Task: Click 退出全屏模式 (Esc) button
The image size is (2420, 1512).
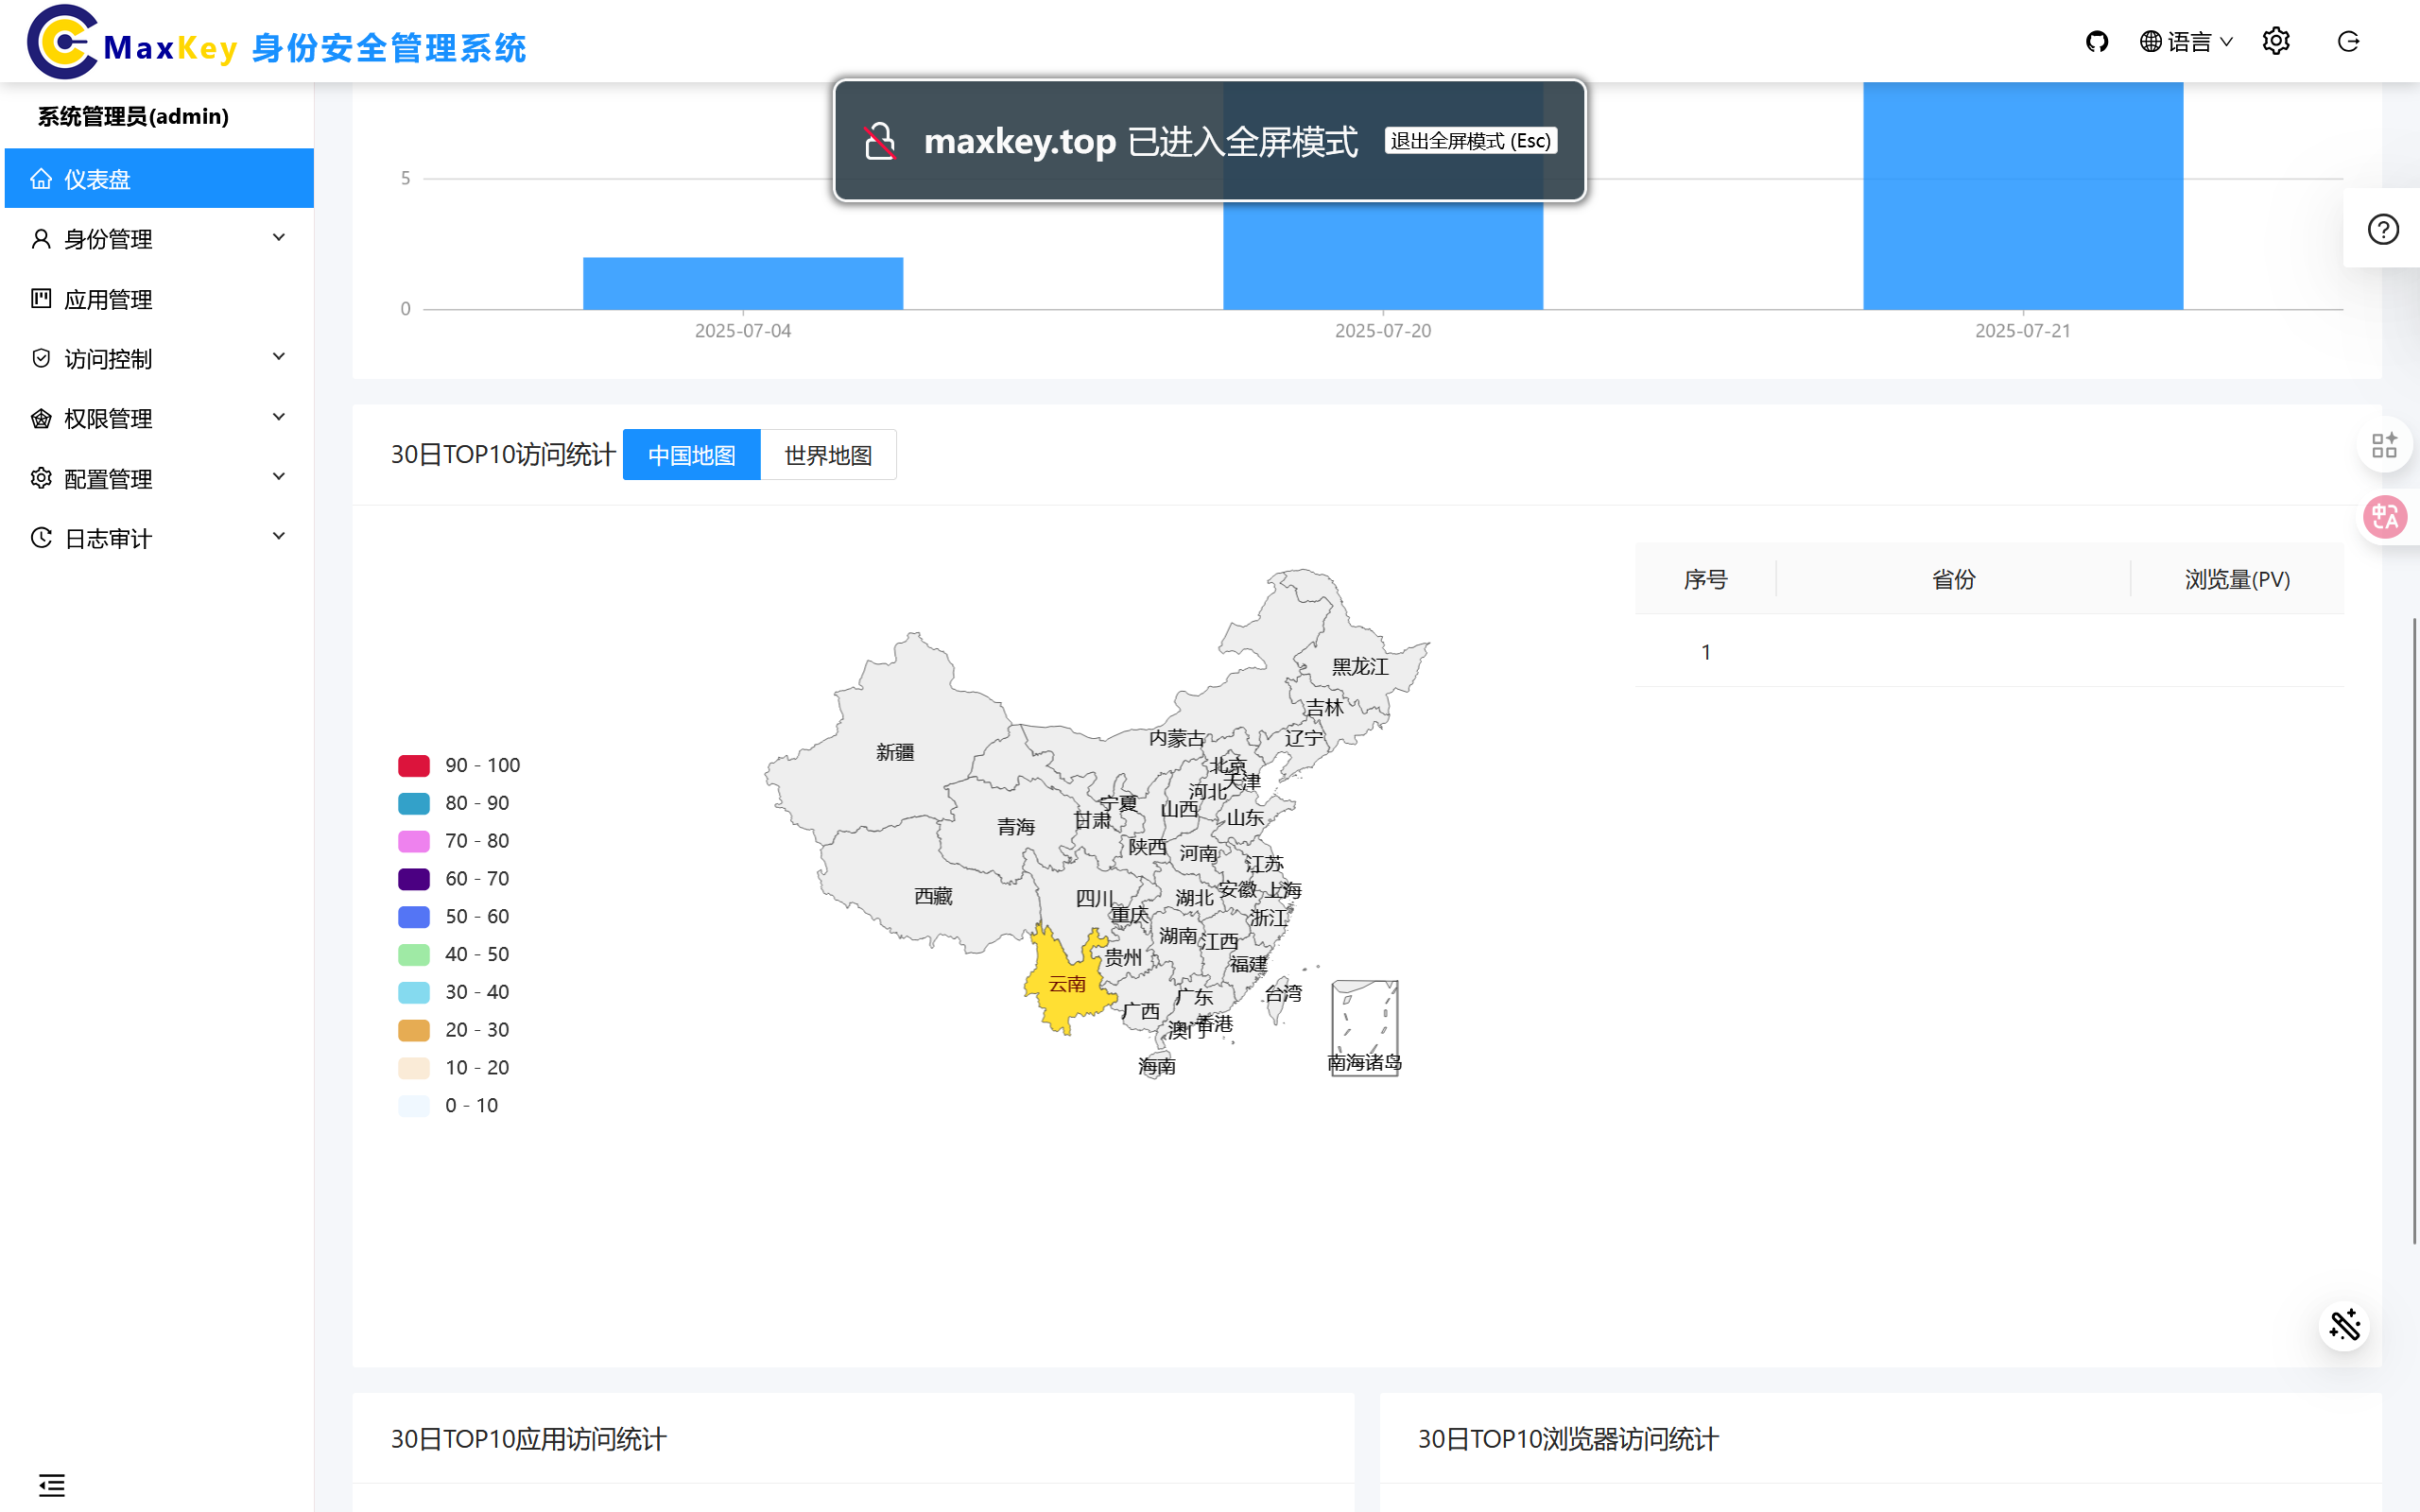Action: click(x=1470, y=140)
